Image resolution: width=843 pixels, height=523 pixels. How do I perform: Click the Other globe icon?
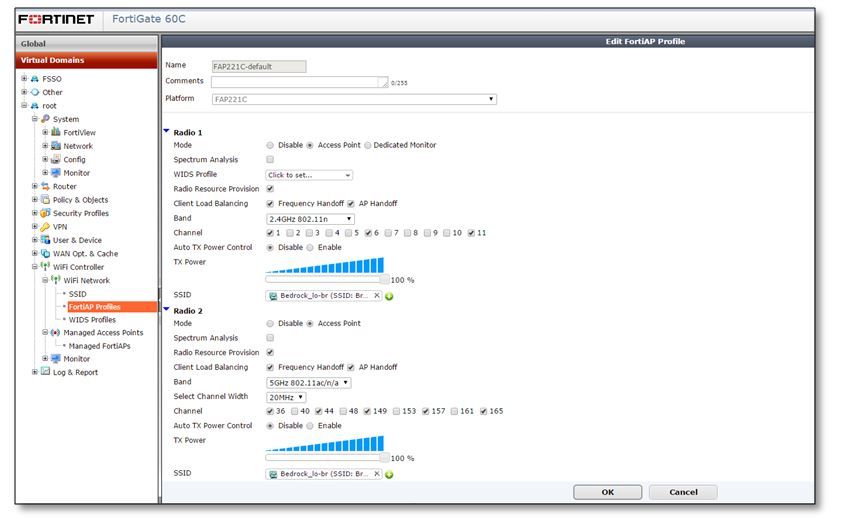tap(35, 92)
